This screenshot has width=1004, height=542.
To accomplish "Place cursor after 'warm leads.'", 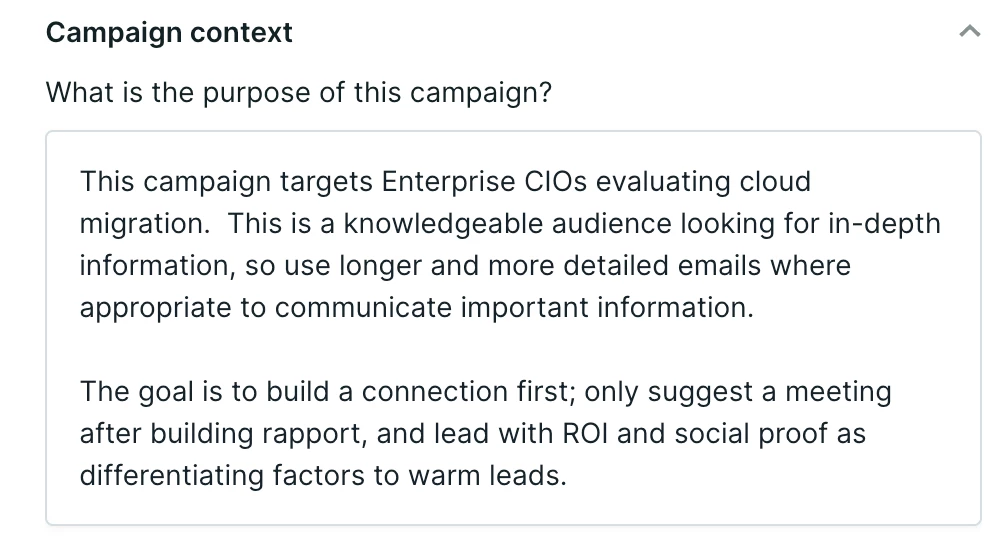I will pyautogui.click(x=568, y=475).
